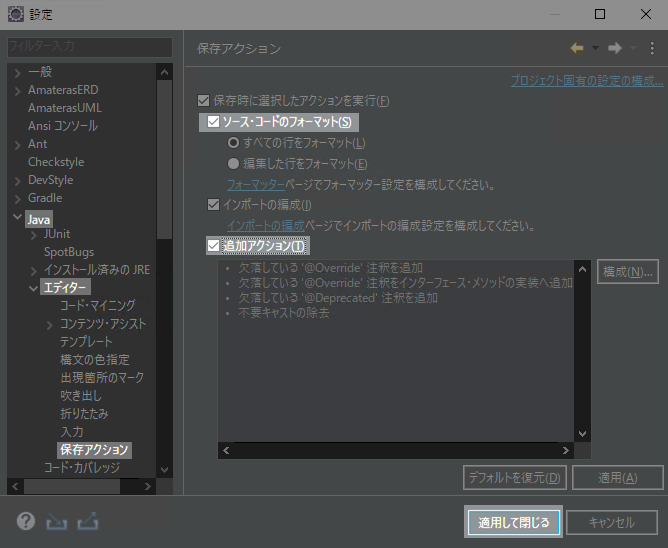
Task: Click actions list scrollbar up arrow
Action: click(582, 269)
